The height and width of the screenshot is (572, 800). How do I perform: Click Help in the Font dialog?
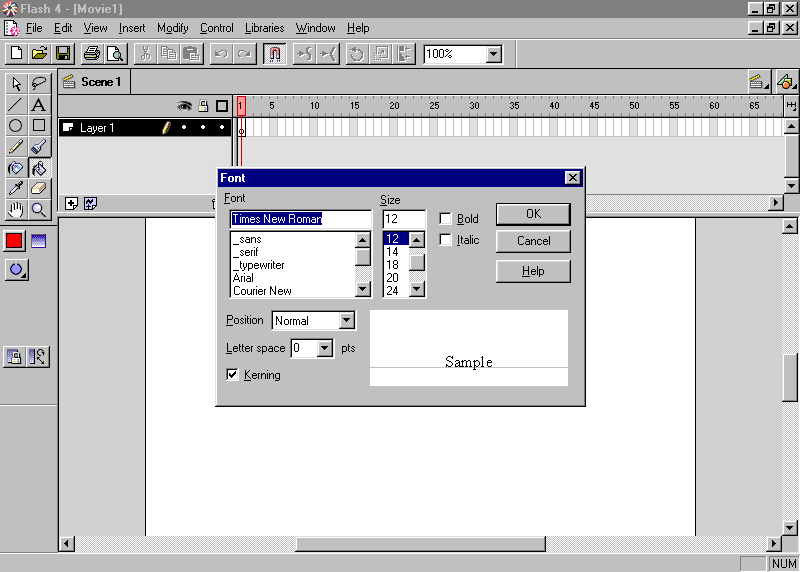point(533,271)
